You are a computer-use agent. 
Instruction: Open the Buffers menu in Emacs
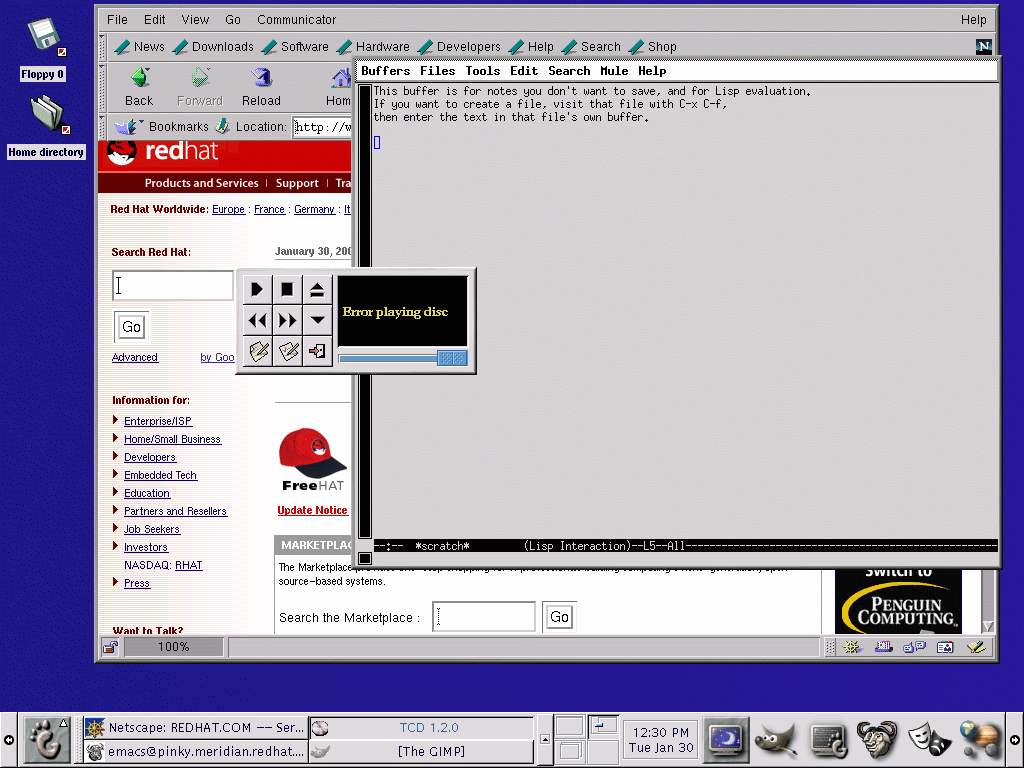[x=385, y=71]
